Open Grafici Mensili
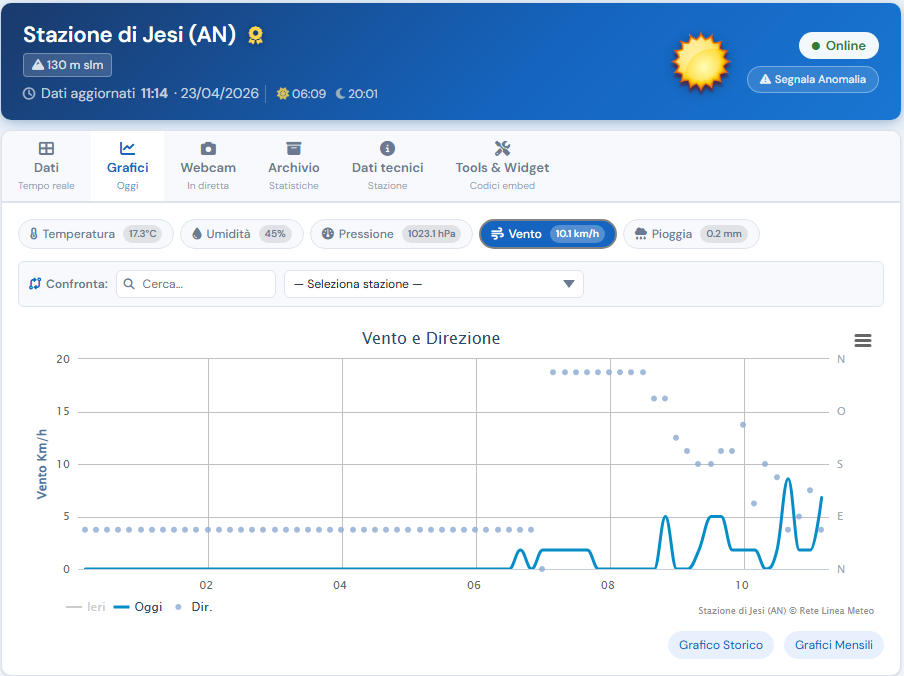This screenshot has width=904, height=676. (834, 645)
